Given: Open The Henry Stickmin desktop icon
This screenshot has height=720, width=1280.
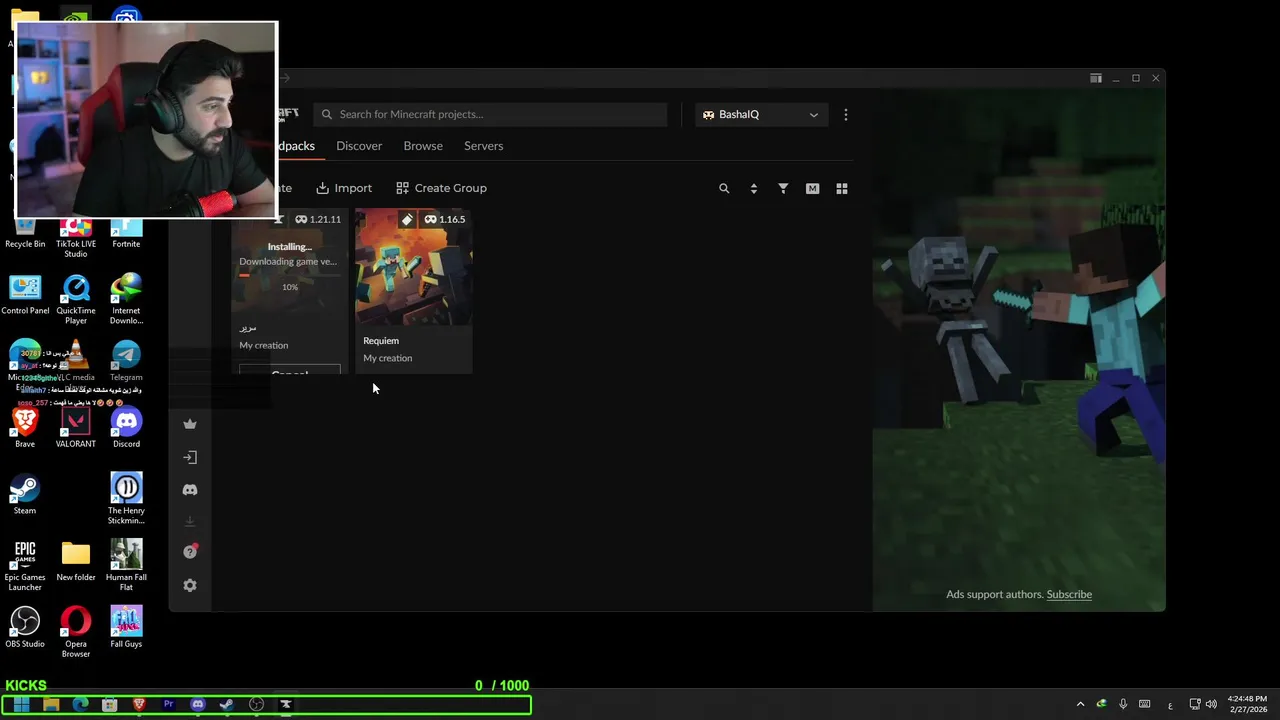Looking at the screenshot, I should (x=126, y=499).
